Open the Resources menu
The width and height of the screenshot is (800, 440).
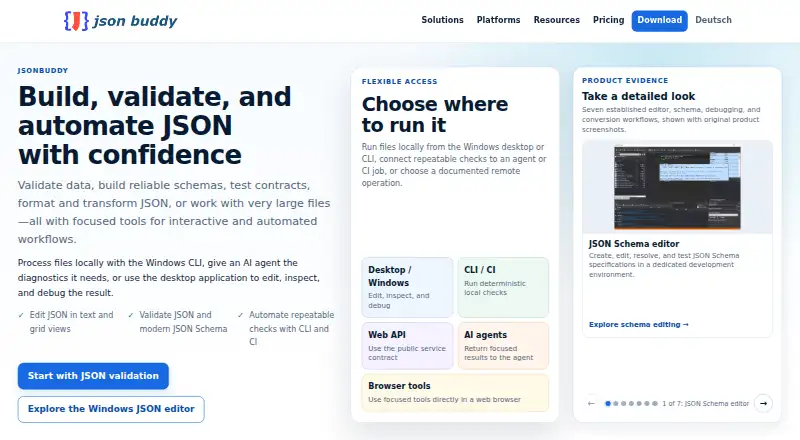557,20
